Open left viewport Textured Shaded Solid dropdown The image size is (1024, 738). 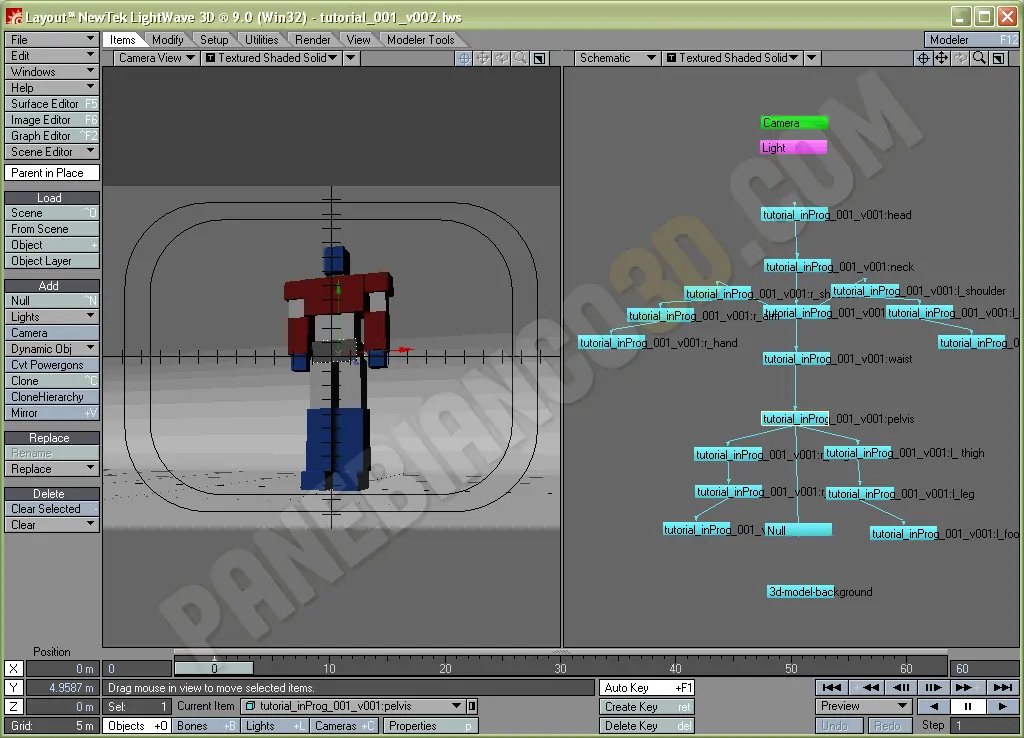[x=271, y=58]
